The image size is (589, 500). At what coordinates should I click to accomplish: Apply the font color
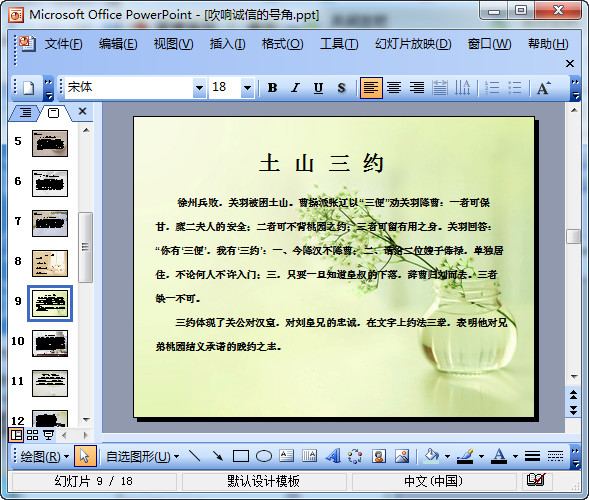coord(499,456)
